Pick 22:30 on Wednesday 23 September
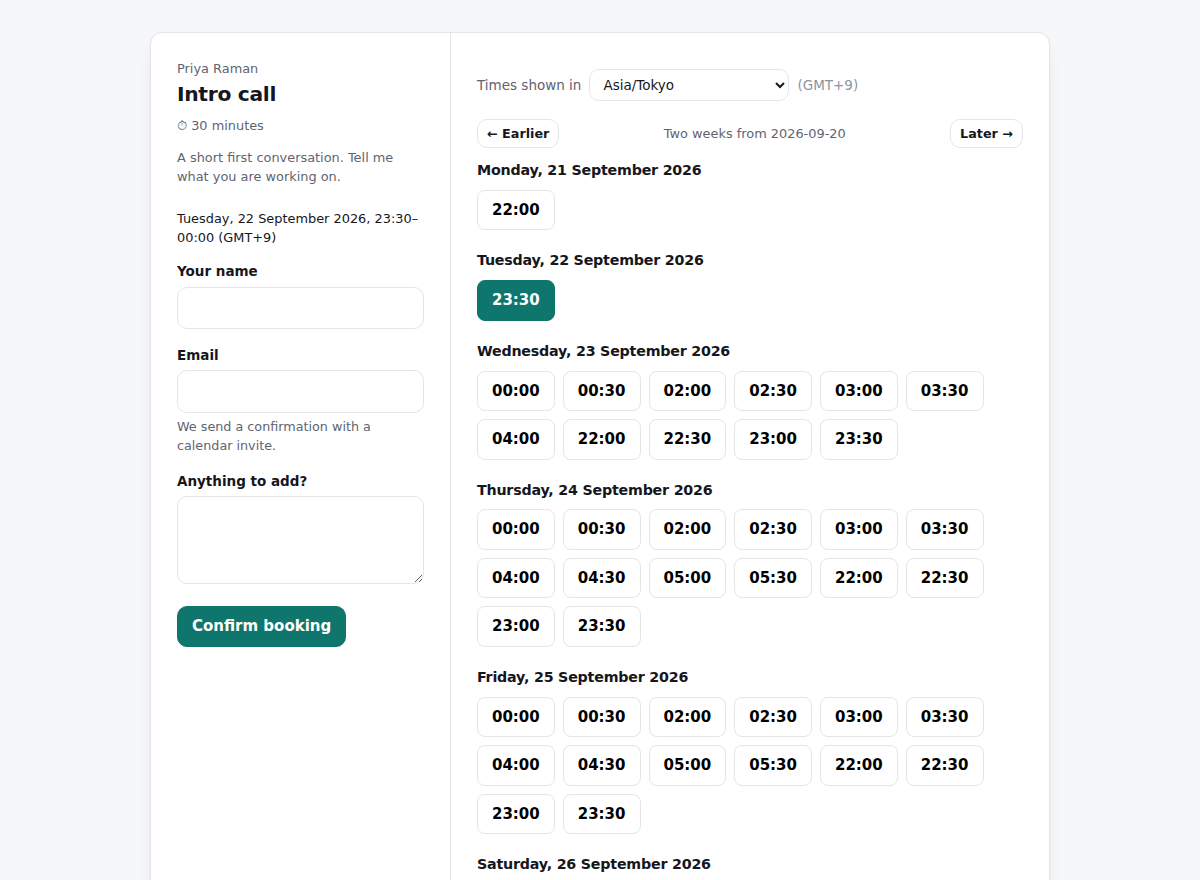The width and height of the screenshot is (1200, 880). pos(688,439)
